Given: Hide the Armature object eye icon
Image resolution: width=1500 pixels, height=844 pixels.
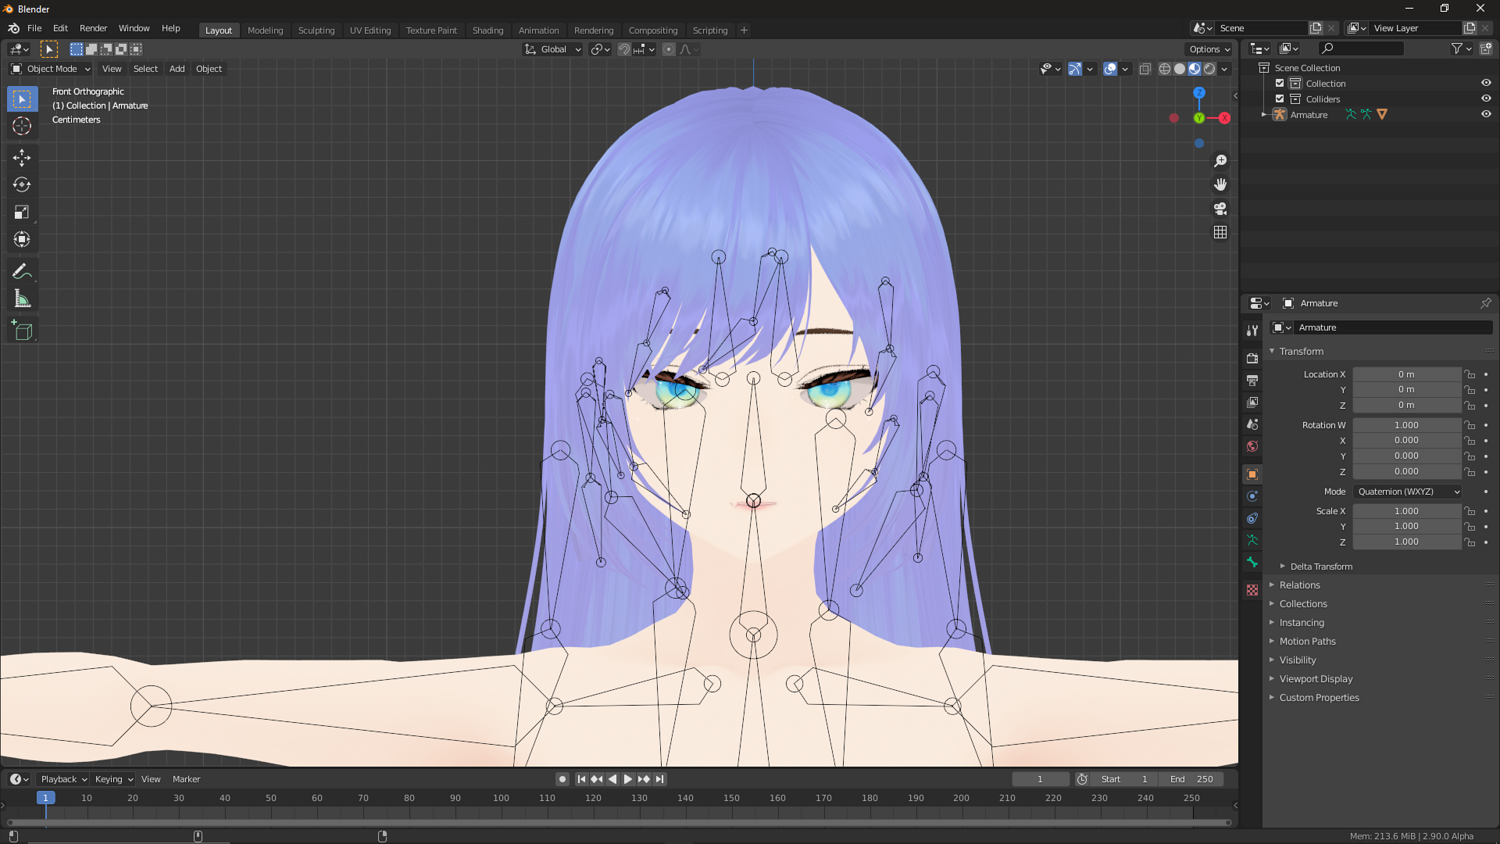Looking at the screenshot, I should pyautogui.click(x=1486, y=114).
